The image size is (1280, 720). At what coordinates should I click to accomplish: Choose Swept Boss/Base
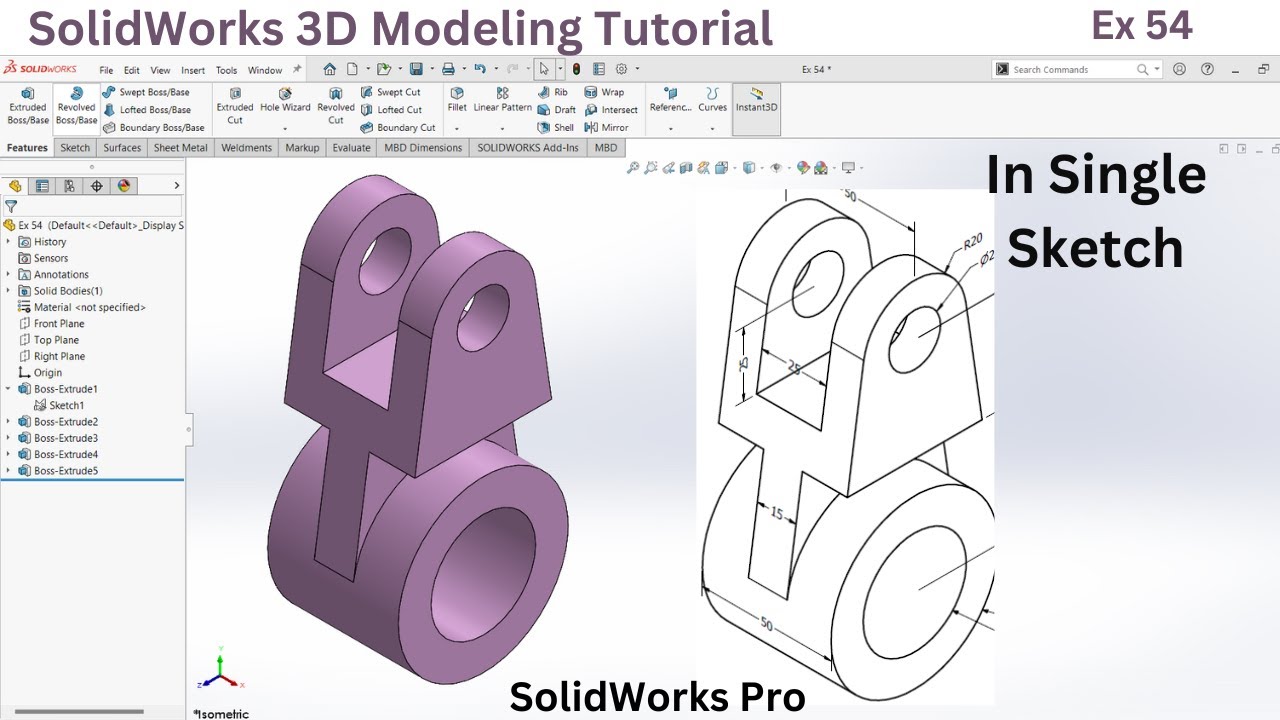coord(146,92)
